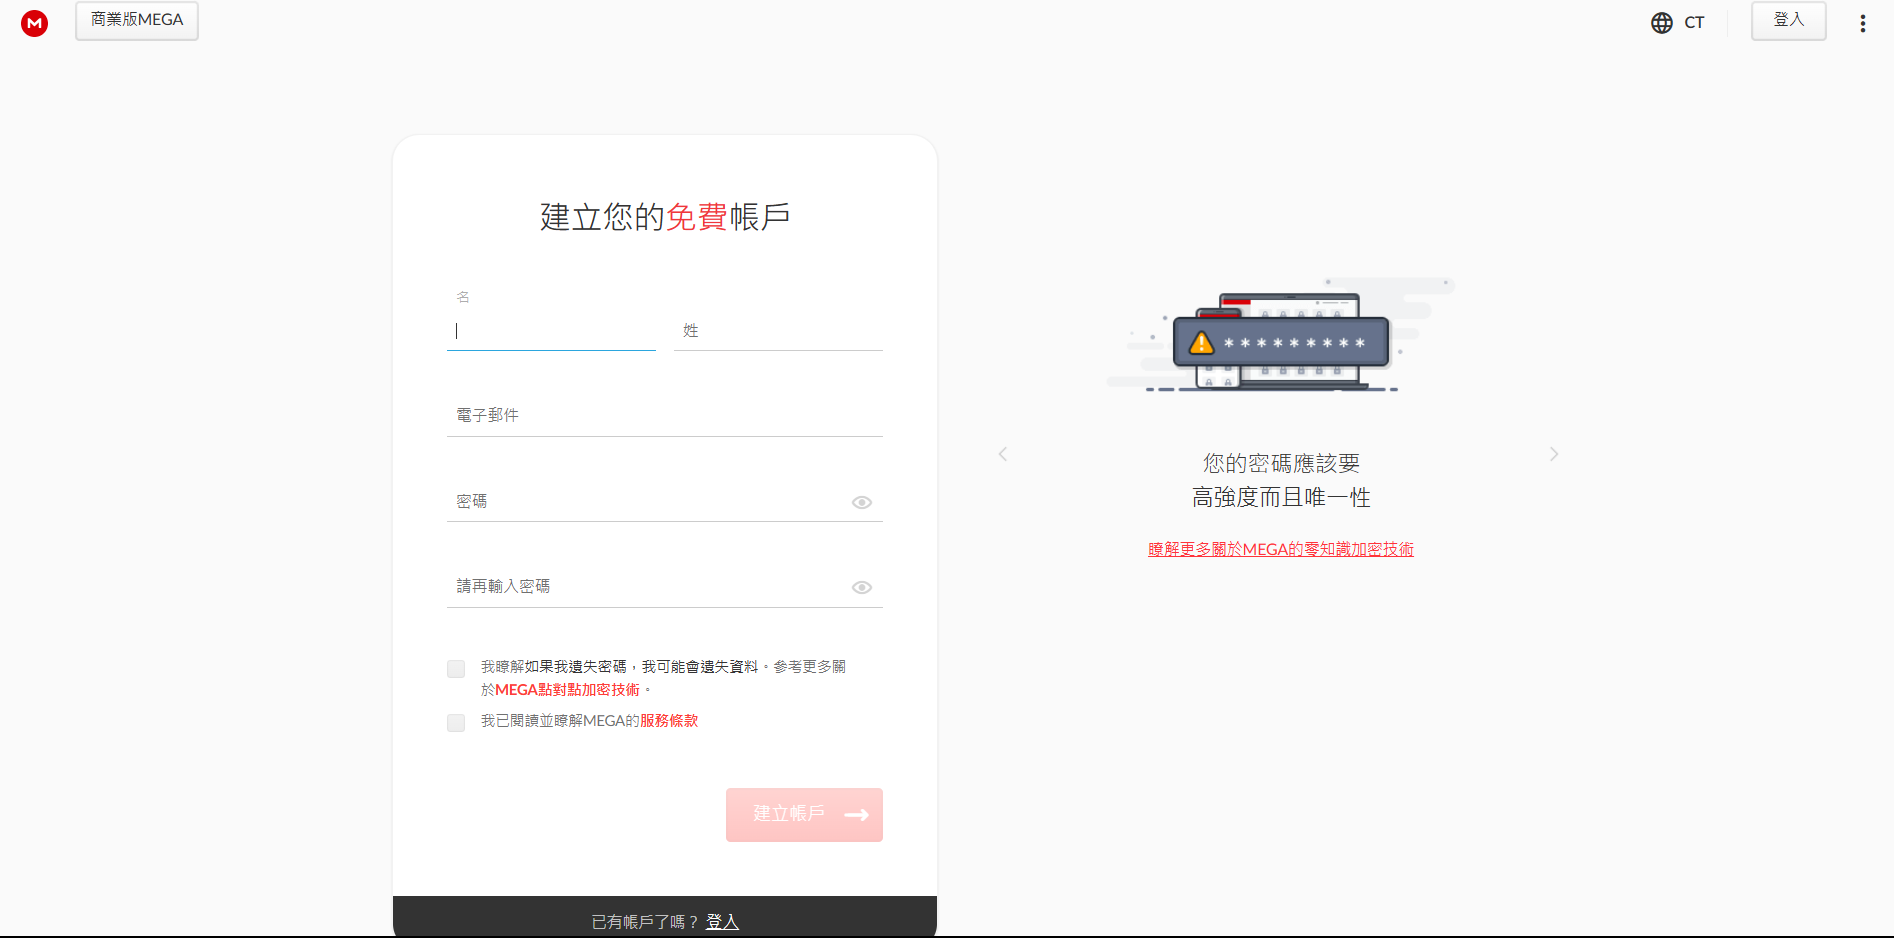Click the MEGA logo icon
1894x938 pixels.
[x=35, y=22]
